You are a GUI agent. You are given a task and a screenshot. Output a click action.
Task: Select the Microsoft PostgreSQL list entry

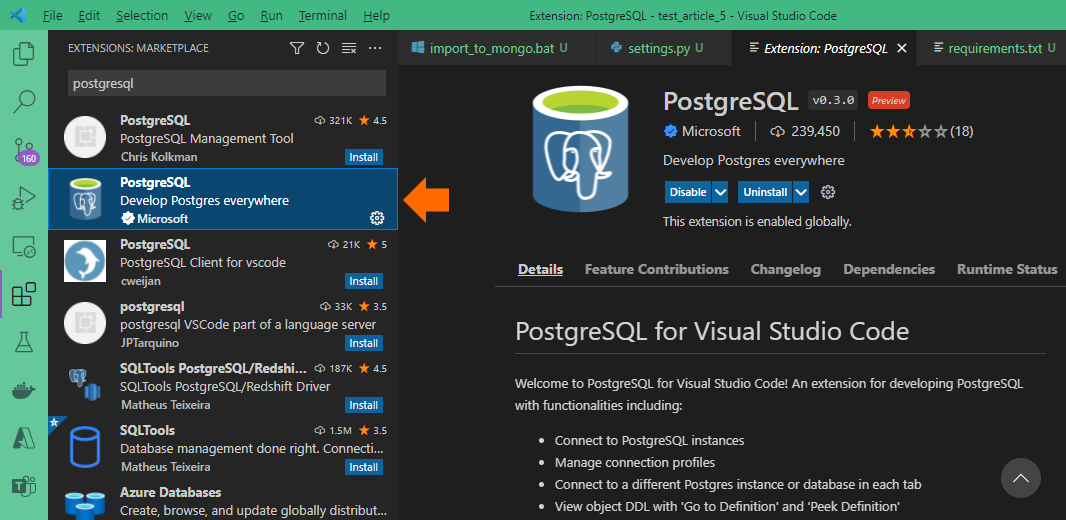[x=223, y=199]
